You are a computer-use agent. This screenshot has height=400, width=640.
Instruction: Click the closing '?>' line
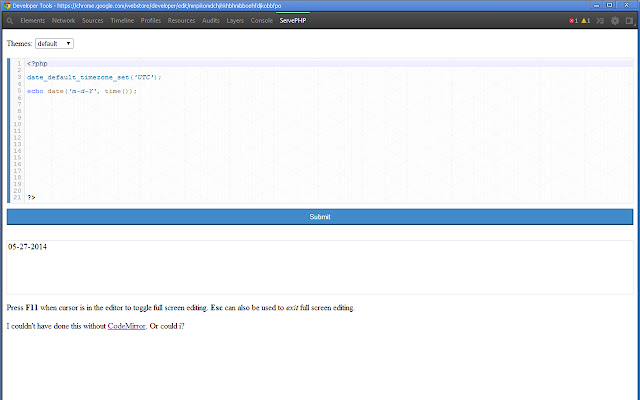31,198
